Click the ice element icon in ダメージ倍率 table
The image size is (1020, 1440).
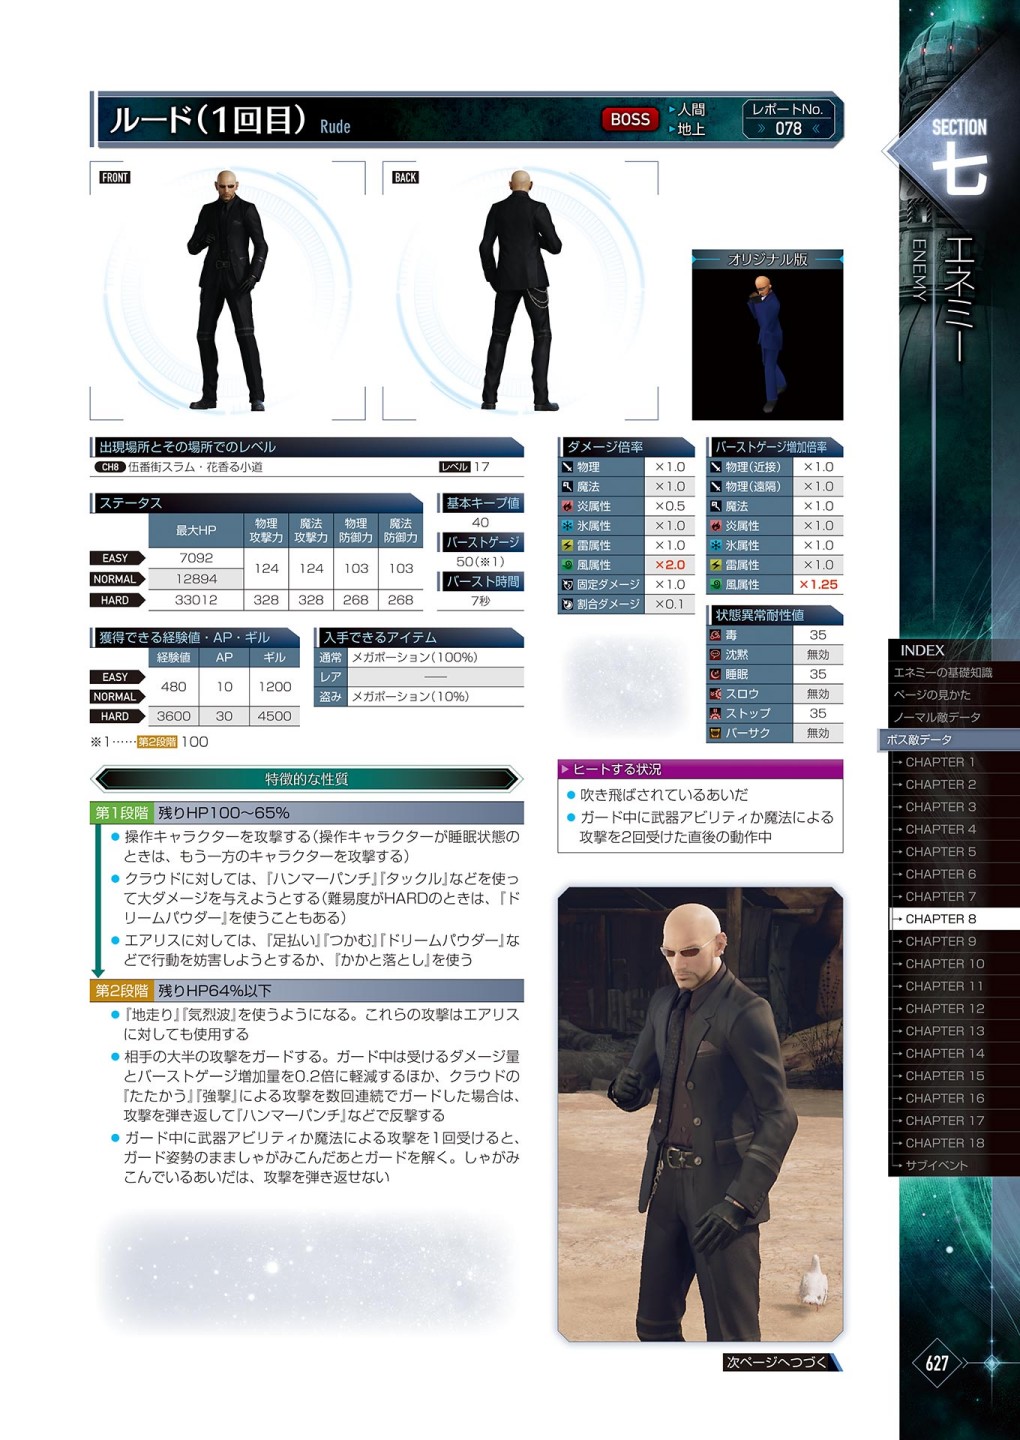tap(567, 526)
